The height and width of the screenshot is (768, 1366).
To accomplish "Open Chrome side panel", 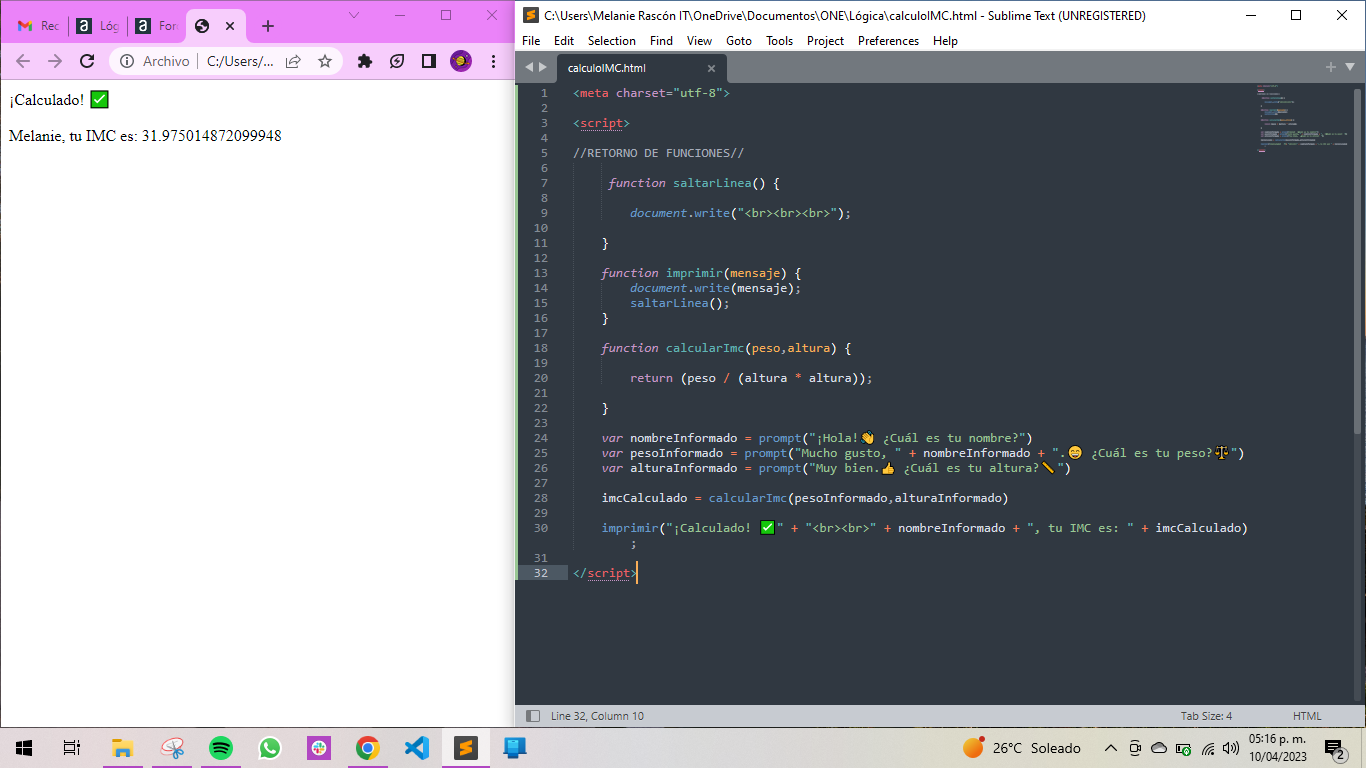I will [429, 61].
